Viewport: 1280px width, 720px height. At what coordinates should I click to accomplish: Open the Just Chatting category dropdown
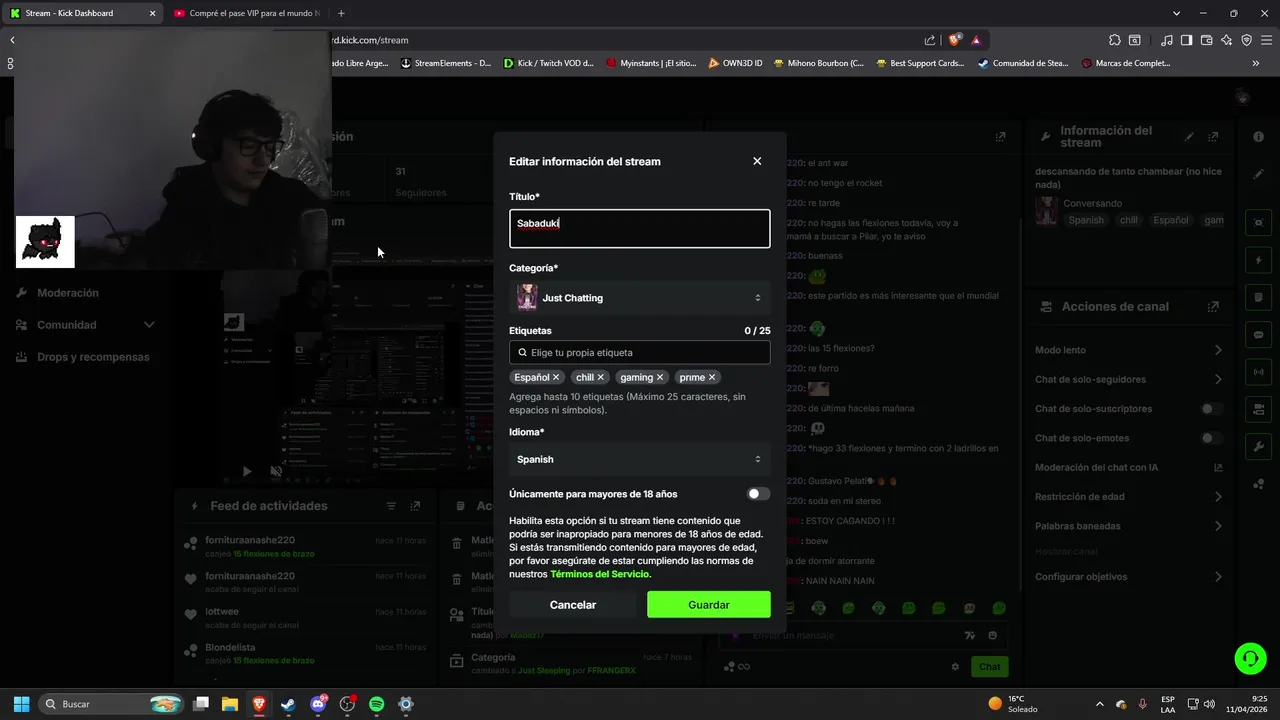tap(639, 298)
